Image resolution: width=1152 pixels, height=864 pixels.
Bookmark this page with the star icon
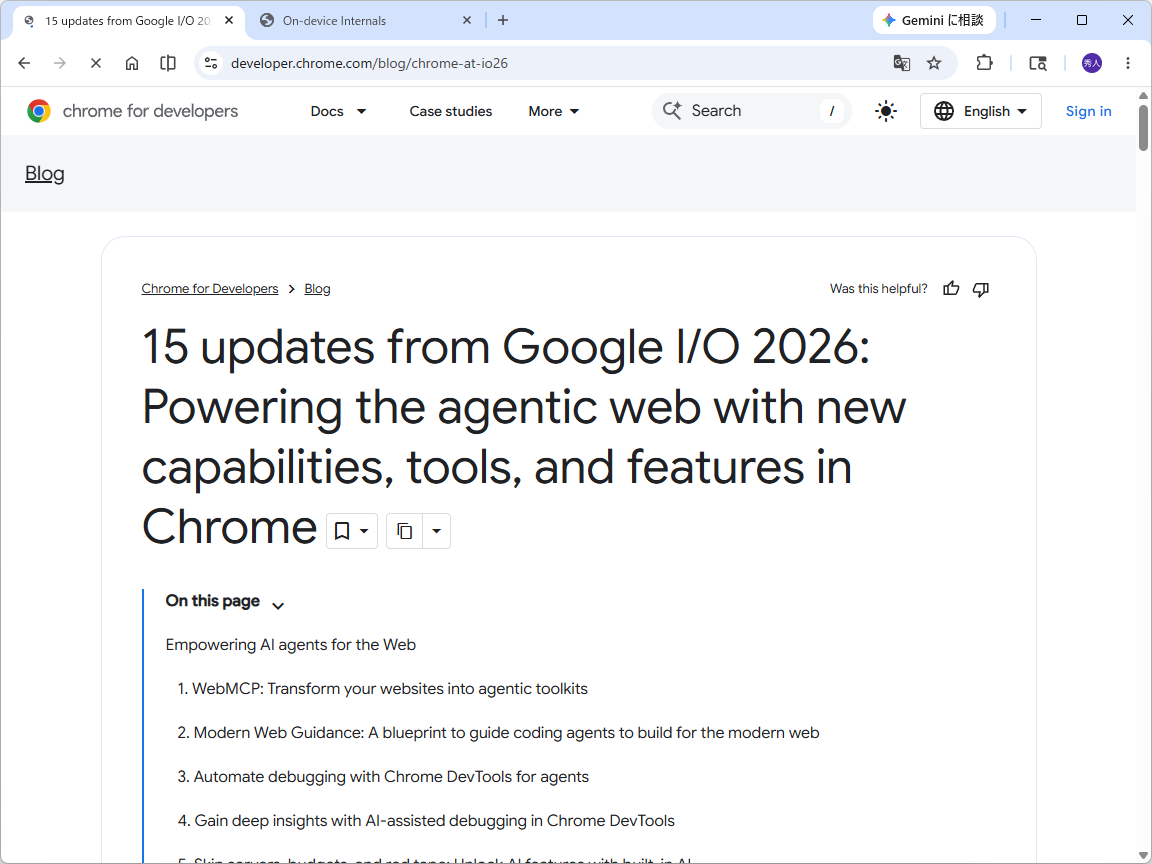coord(934,63)
